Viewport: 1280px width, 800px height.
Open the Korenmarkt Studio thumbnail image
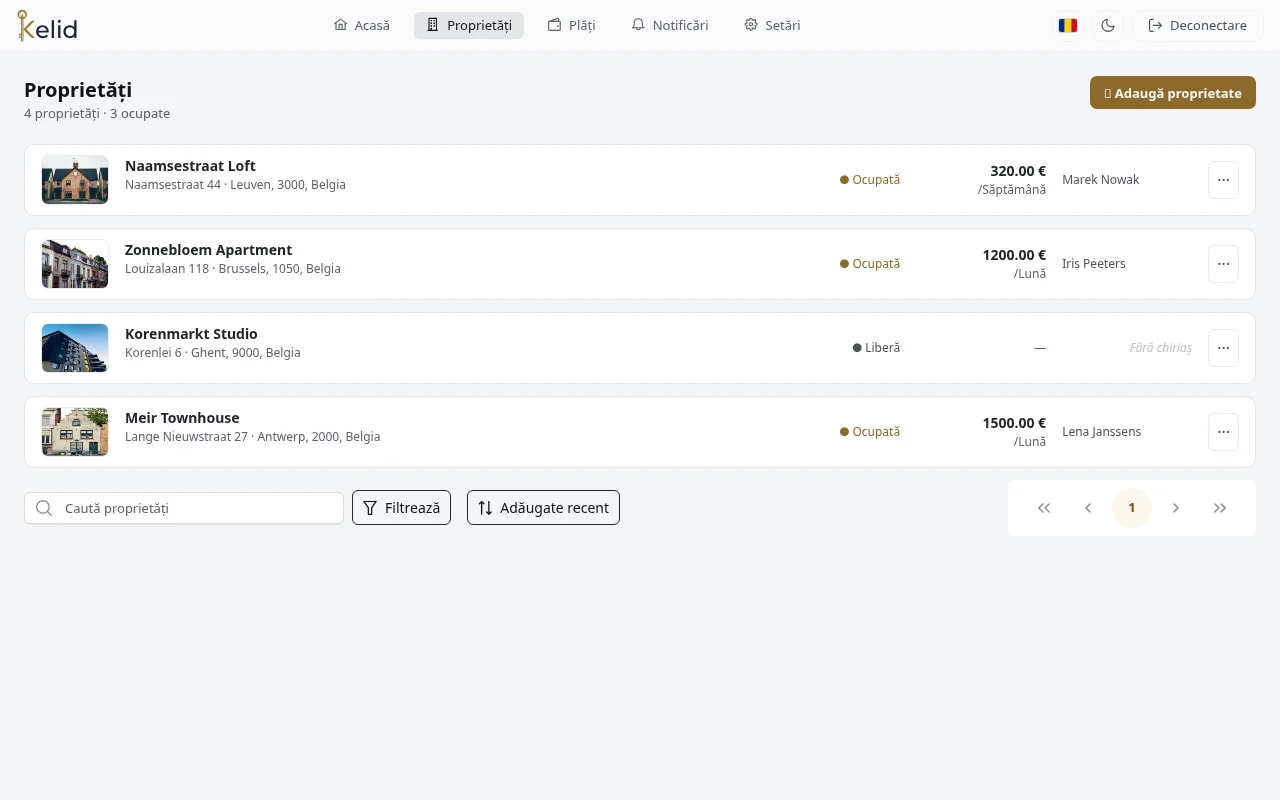[x=75, y=348]
